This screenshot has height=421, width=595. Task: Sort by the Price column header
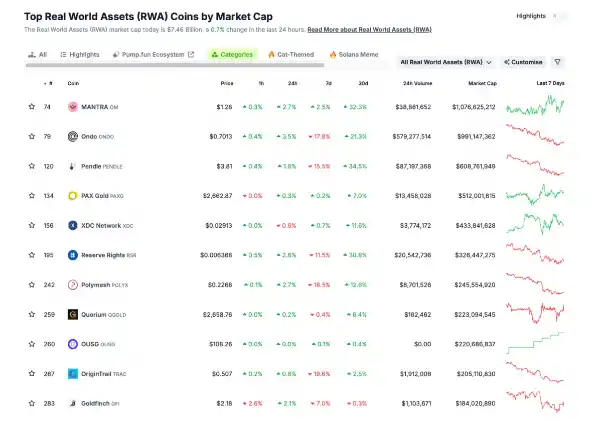[227, 83]
